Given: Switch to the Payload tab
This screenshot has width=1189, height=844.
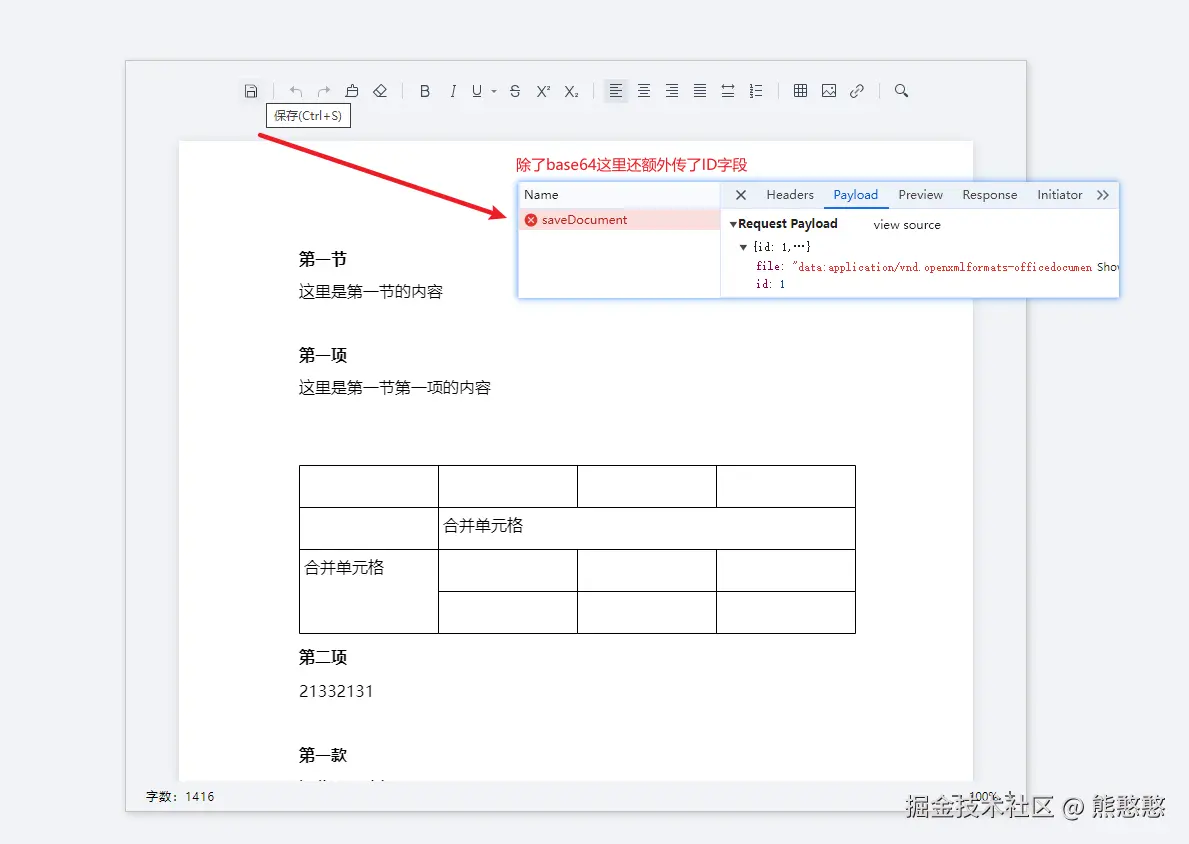Looking at the screenshot, I should click(x=855, y=195).
